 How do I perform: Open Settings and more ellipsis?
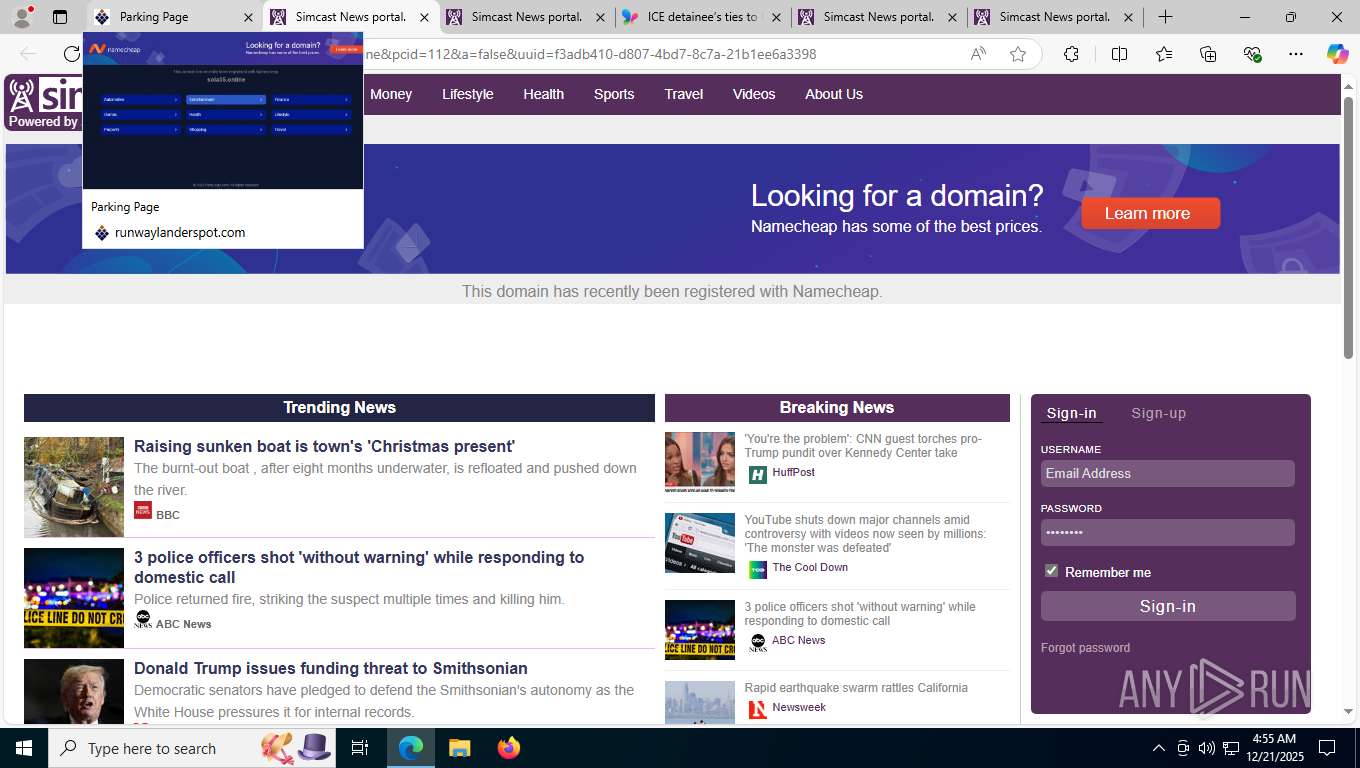click(x=1296, y=54)
